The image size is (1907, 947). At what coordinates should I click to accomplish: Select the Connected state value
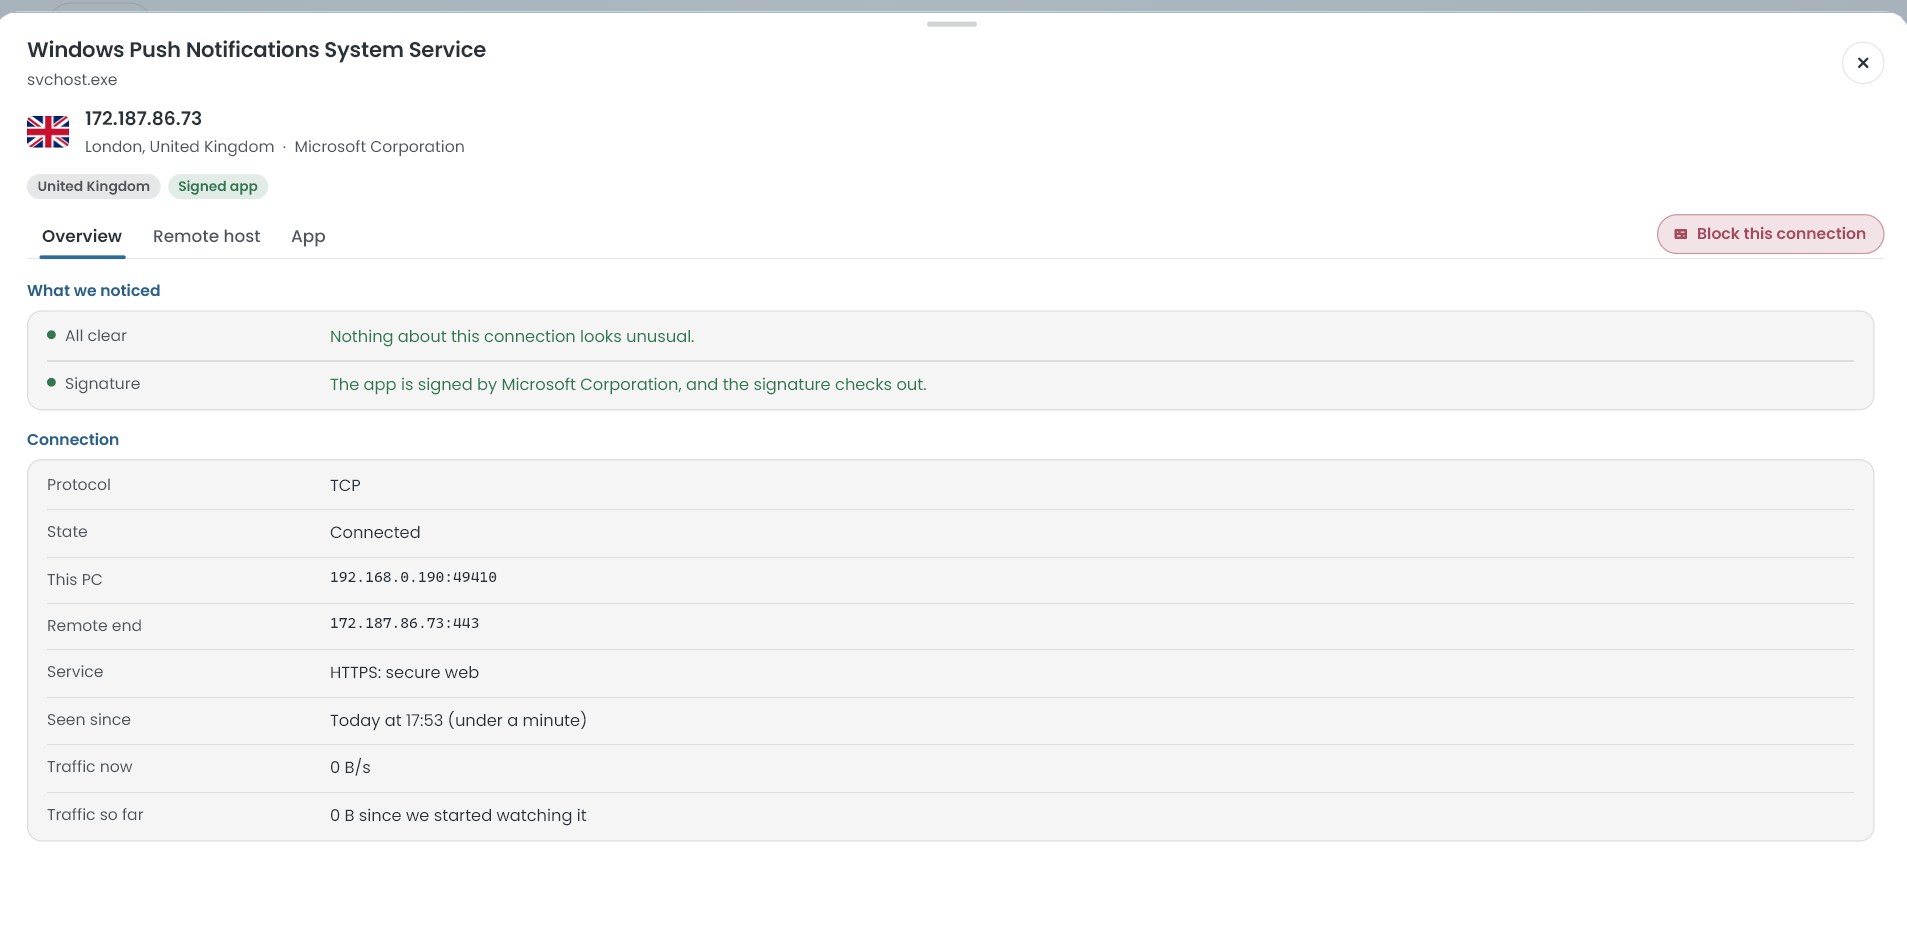[x=375, y=533]
